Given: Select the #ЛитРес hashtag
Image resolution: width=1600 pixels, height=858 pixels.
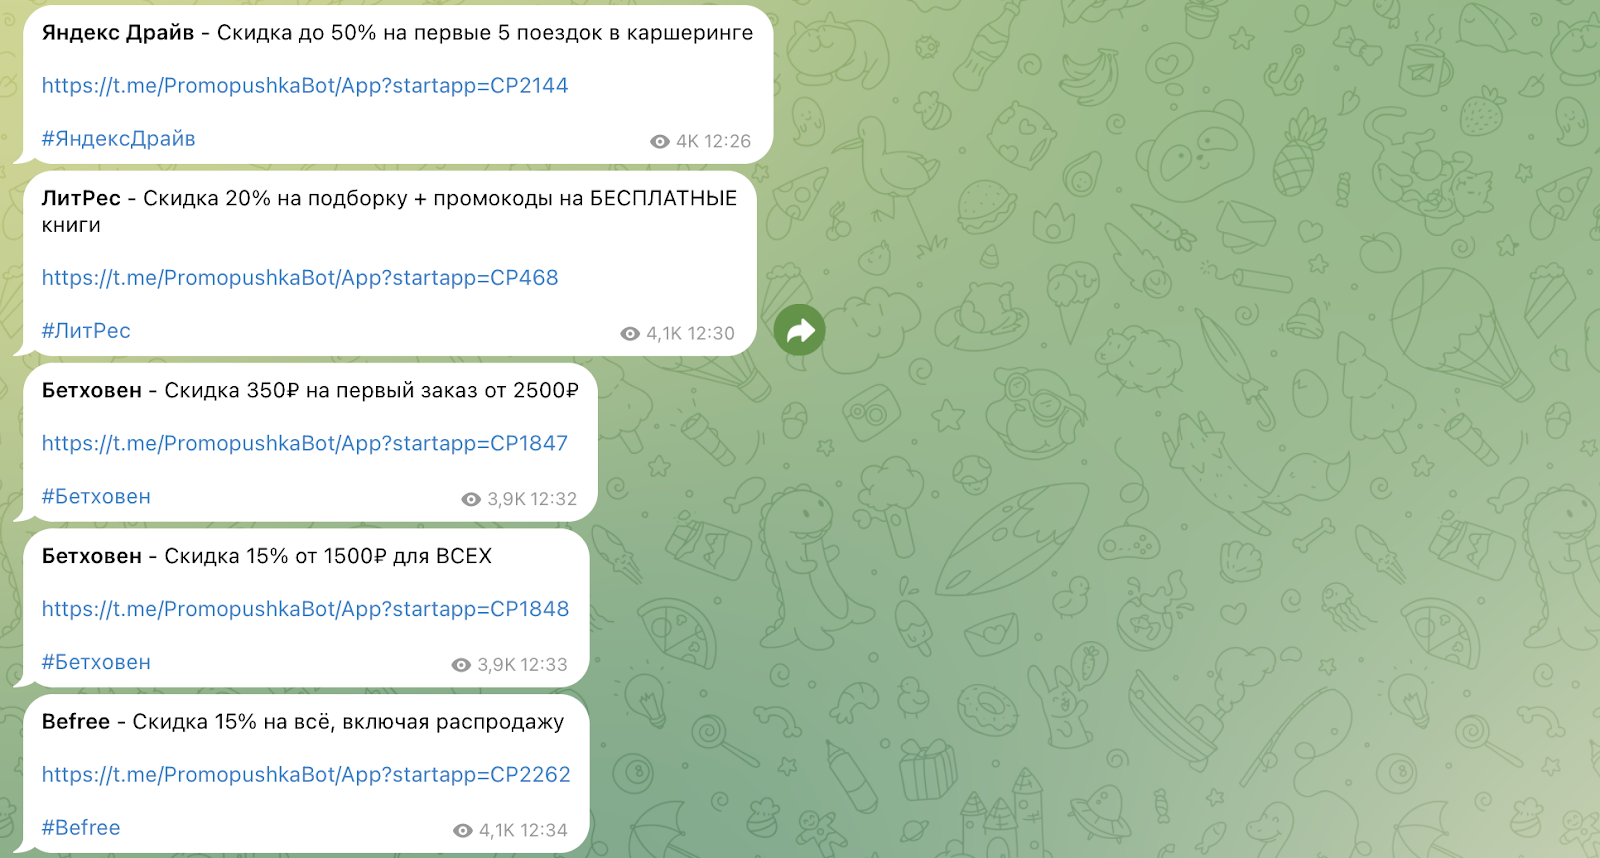Looking at the screenshot, I should (86, 331).
